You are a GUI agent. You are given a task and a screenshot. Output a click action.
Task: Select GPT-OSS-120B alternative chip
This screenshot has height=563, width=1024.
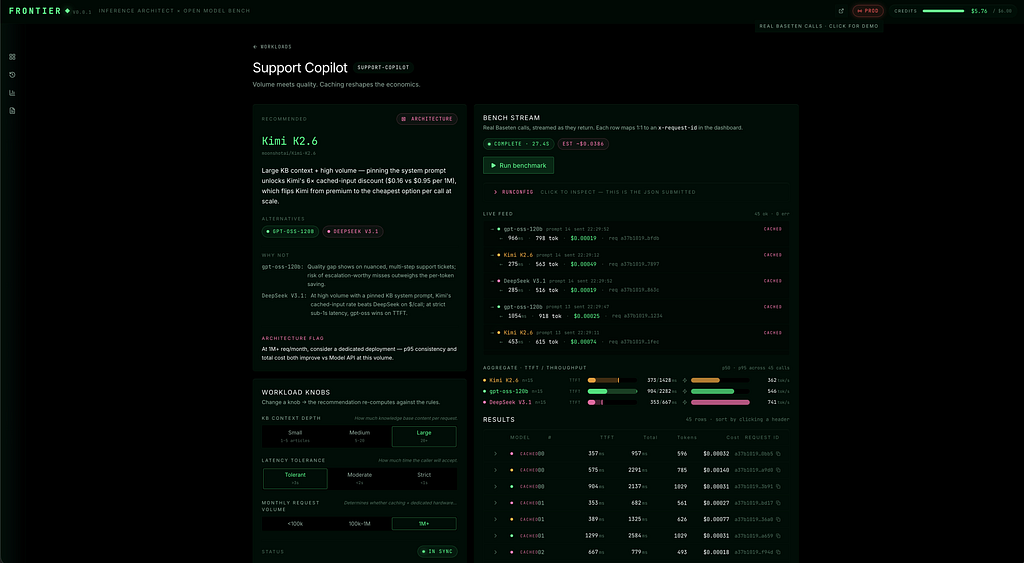pyautogui.click(x=290, y=231)
